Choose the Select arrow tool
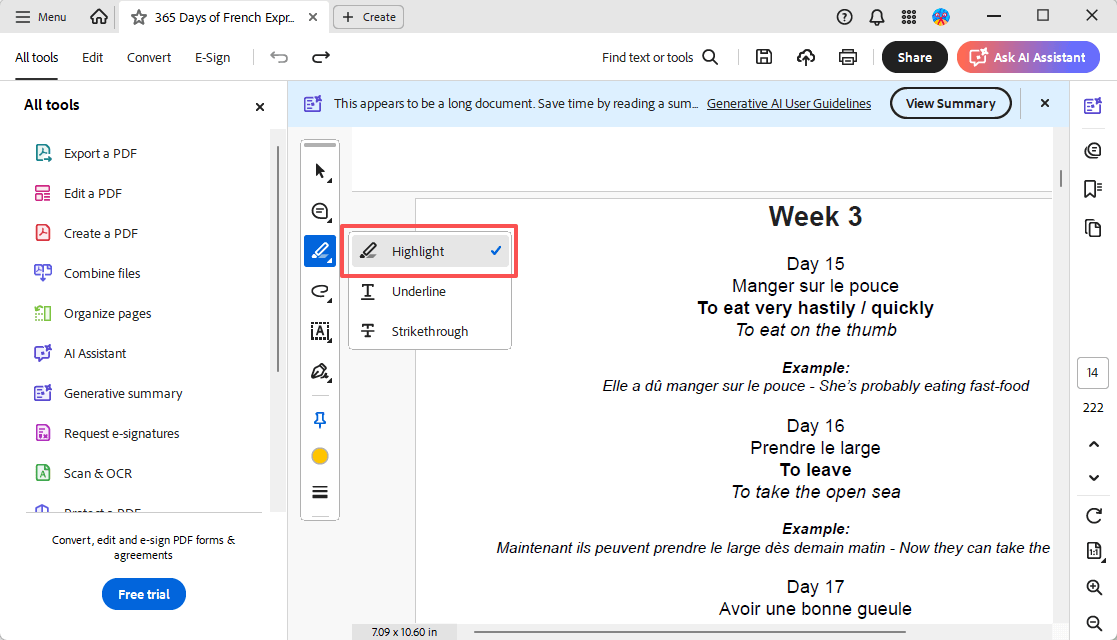 pos(320,172)
